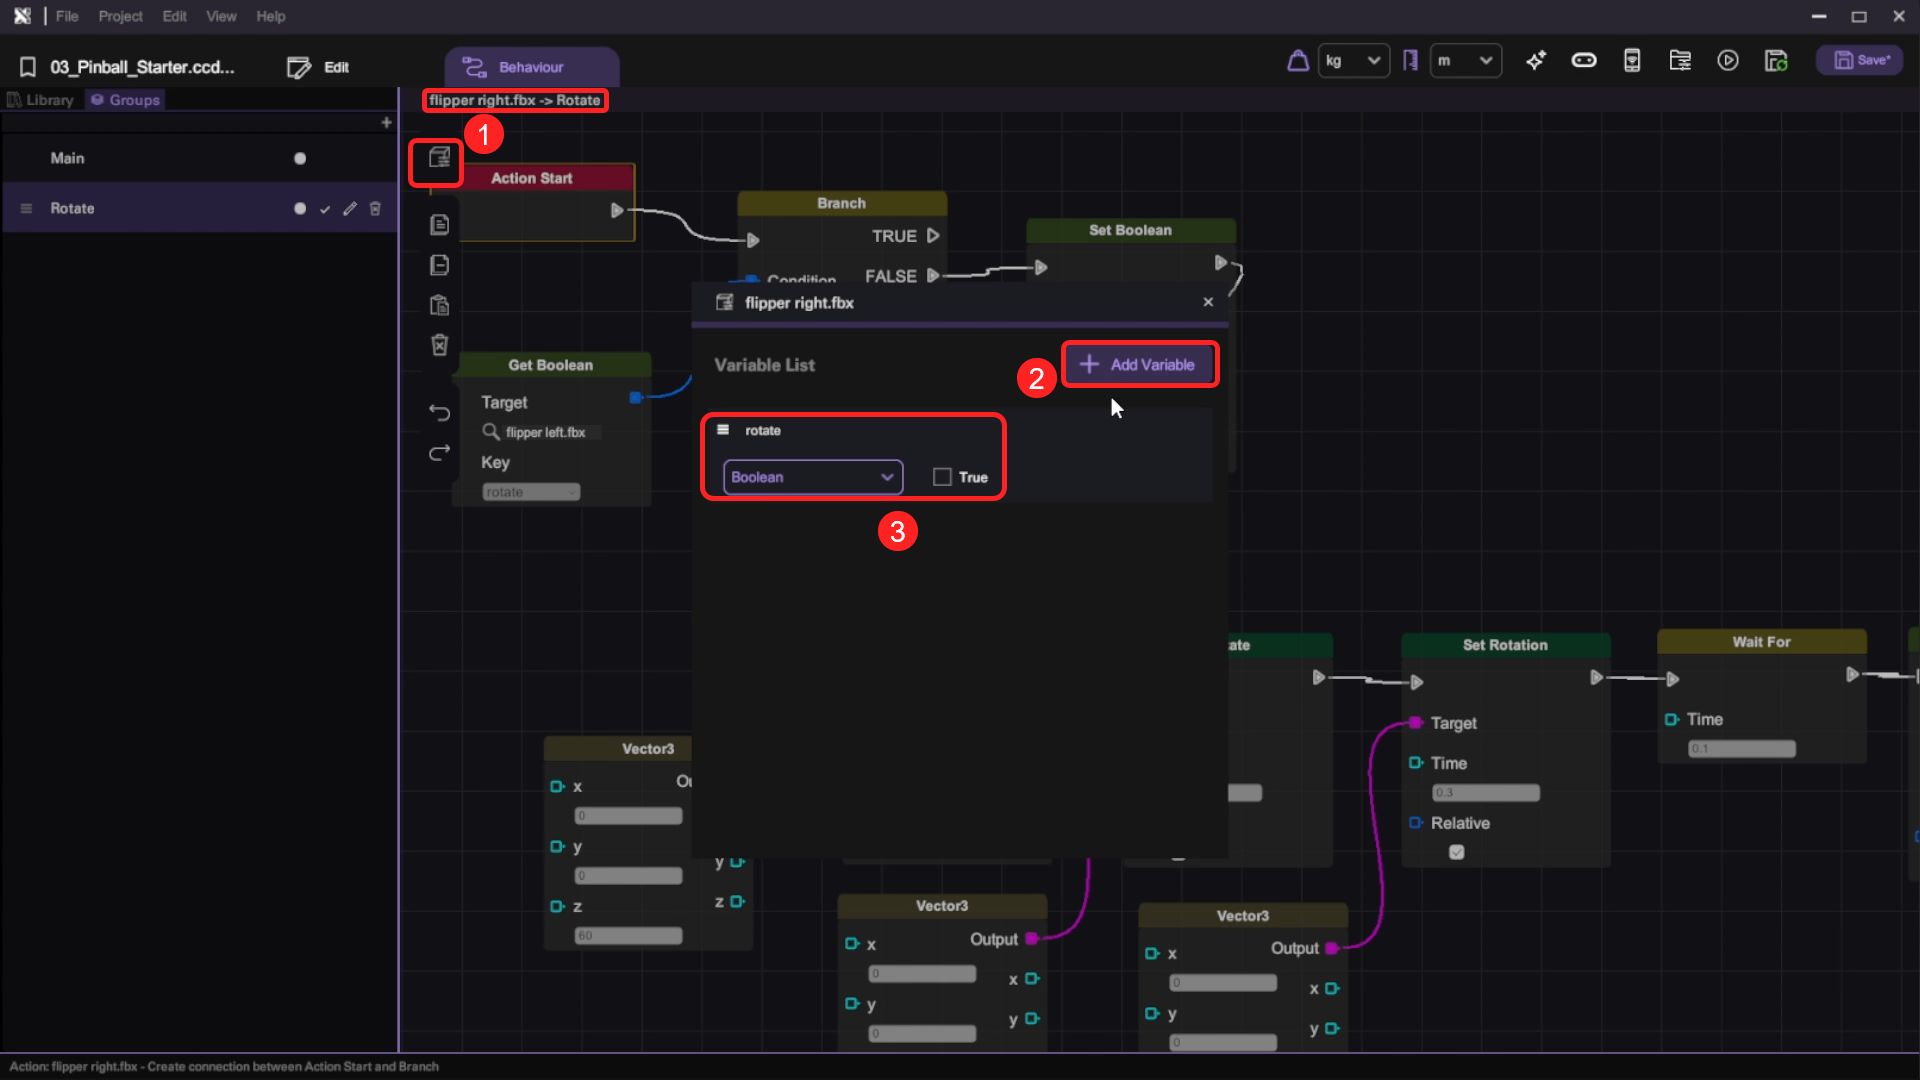Click the Add Variable button
The width and height of the screenshot is (1920, 1080).
click(x=1139, y=365)
